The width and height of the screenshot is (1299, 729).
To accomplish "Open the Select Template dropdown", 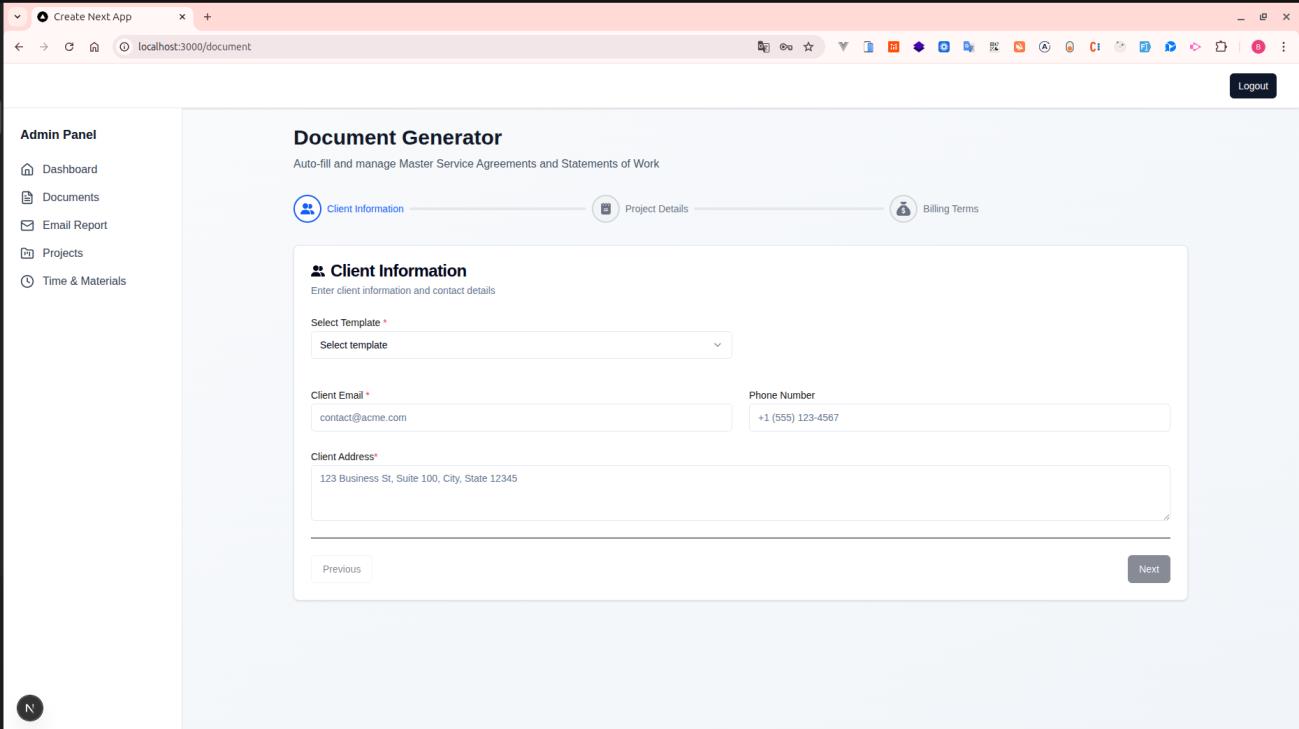I will (520, 344).
